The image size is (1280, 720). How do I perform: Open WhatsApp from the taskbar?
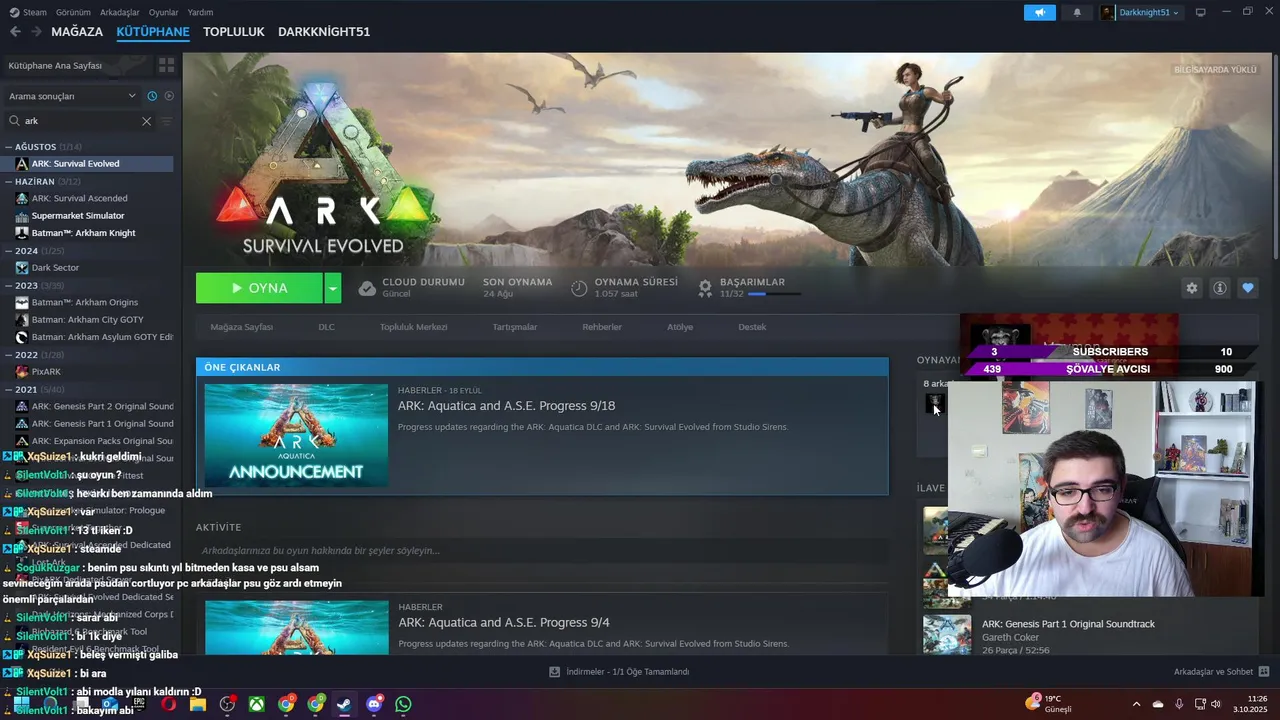click(403, 704)
